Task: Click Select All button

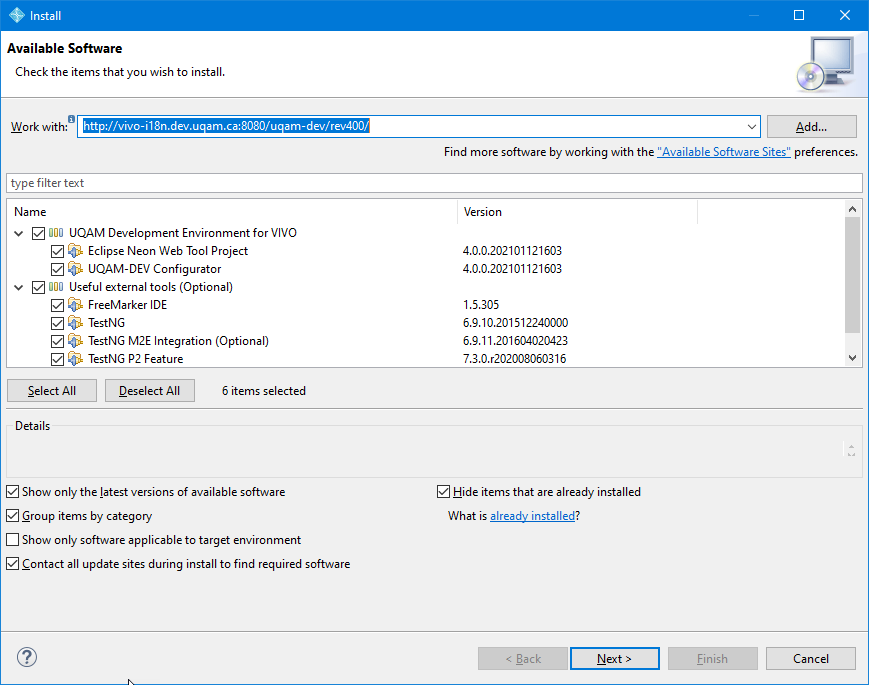Action: [x=52, y=391]
